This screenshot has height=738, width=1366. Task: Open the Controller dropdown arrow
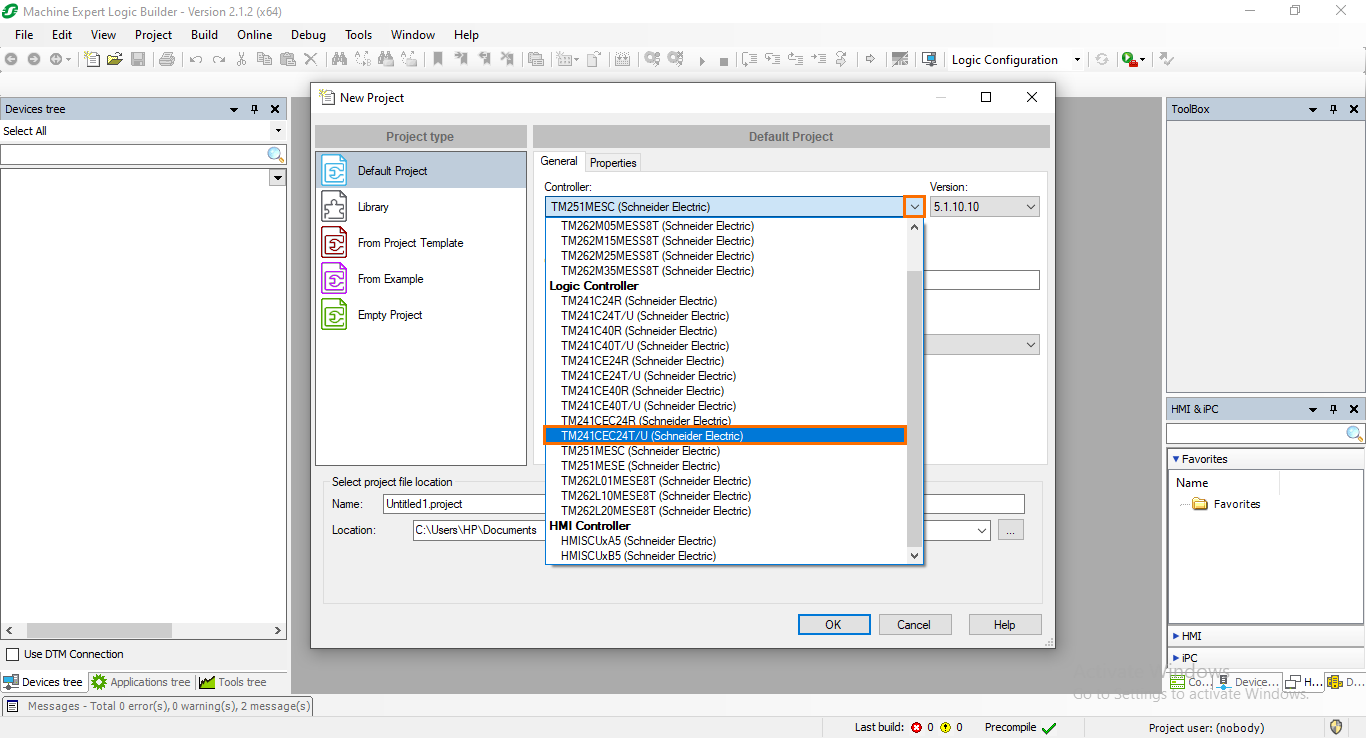click(914, 207)
